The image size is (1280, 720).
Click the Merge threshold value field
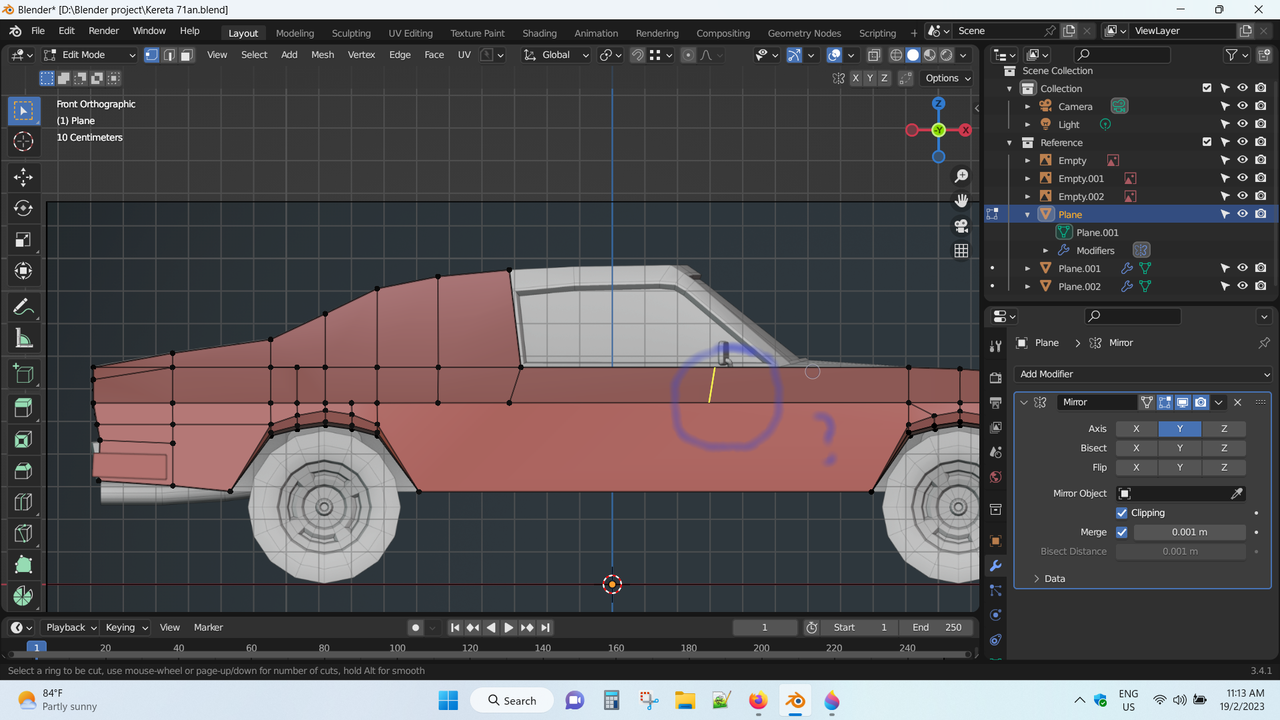[1190, 531]
